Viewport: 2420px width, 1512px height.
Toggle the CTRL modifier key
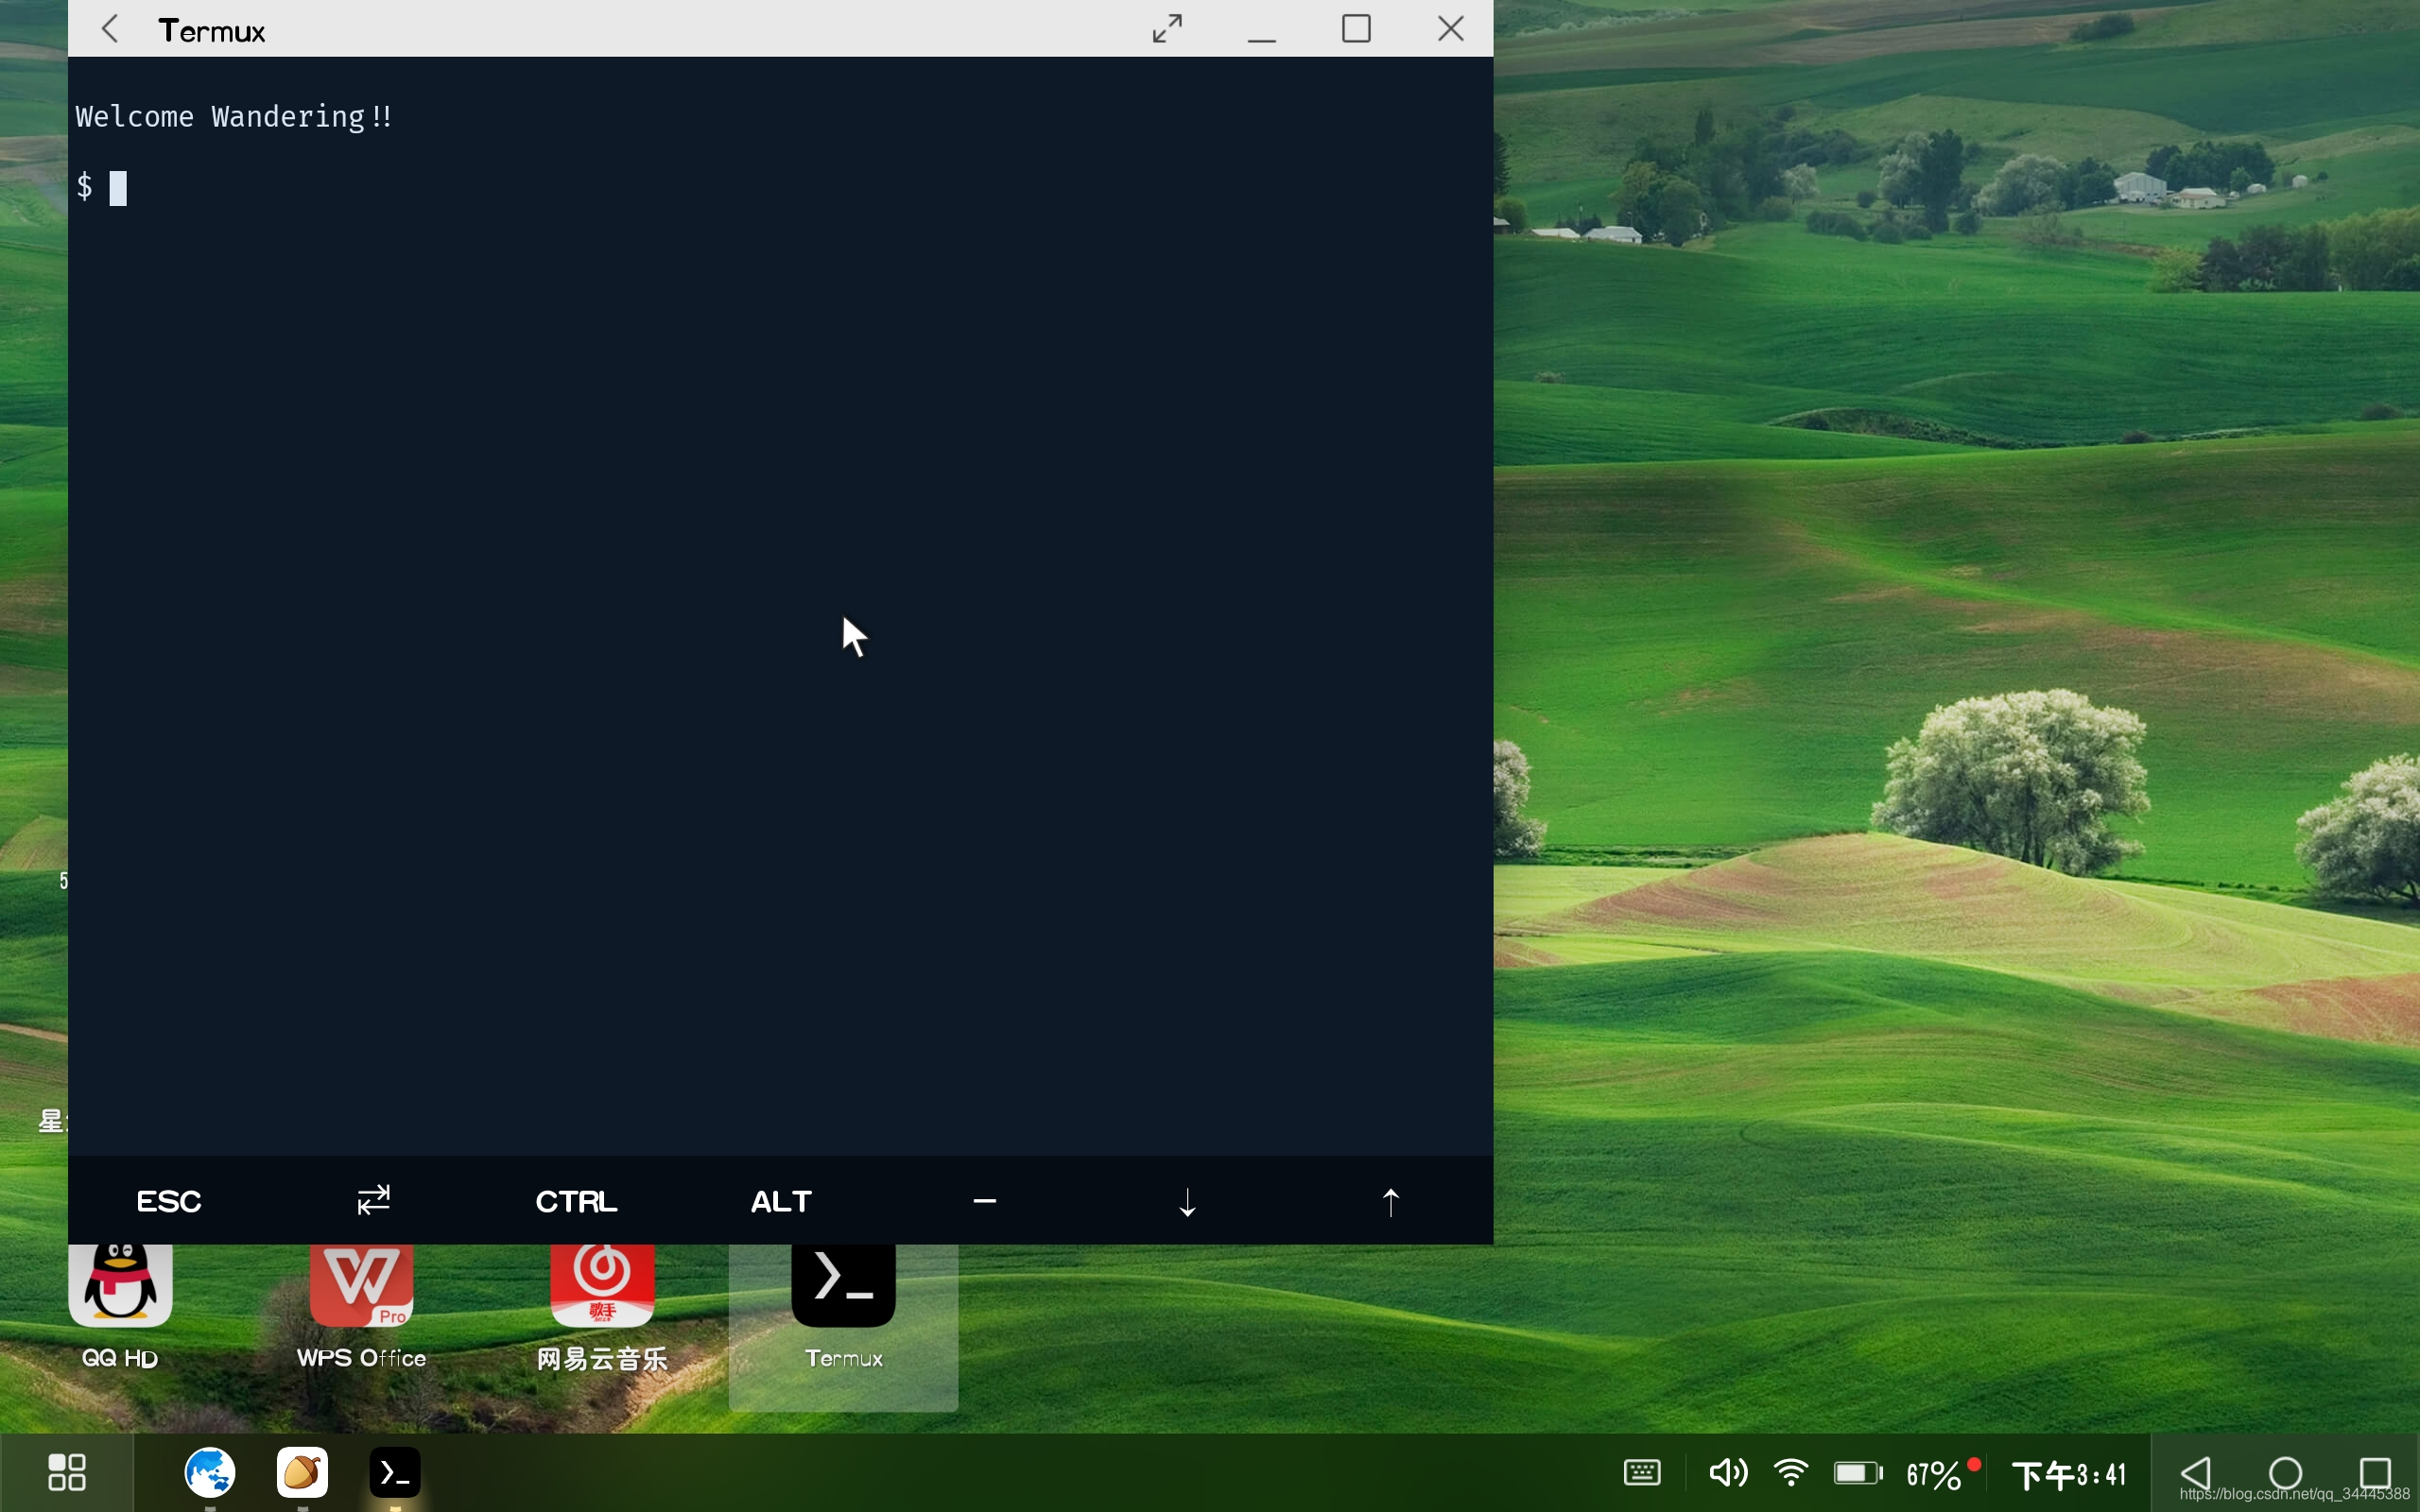tap(576, 1201)
